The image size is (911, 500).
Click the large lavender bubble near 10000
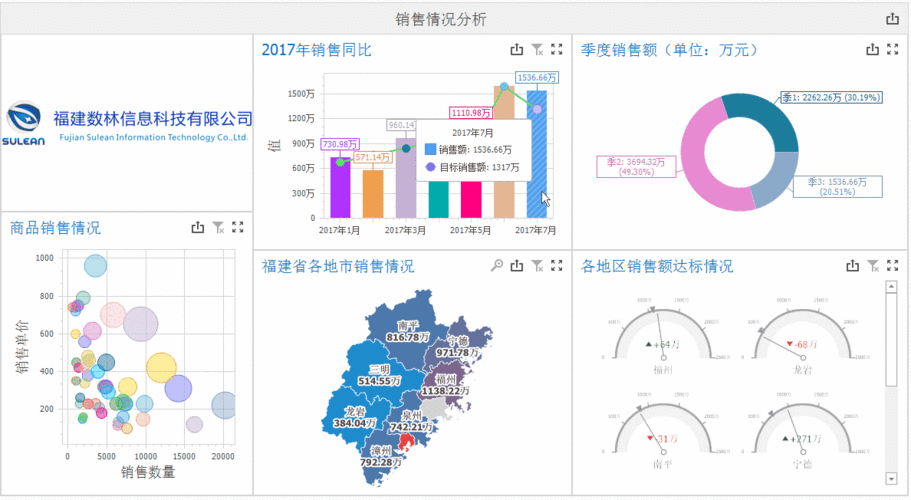click(x=141, y=324)
